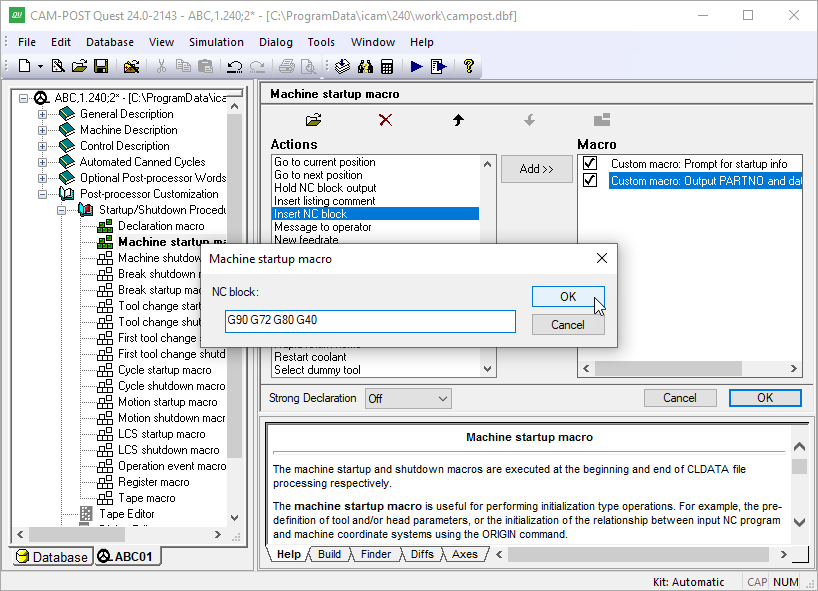Click Cancel beside Strong Declaration dropdown
The image size is (818, 591).
tap(680, 398)
